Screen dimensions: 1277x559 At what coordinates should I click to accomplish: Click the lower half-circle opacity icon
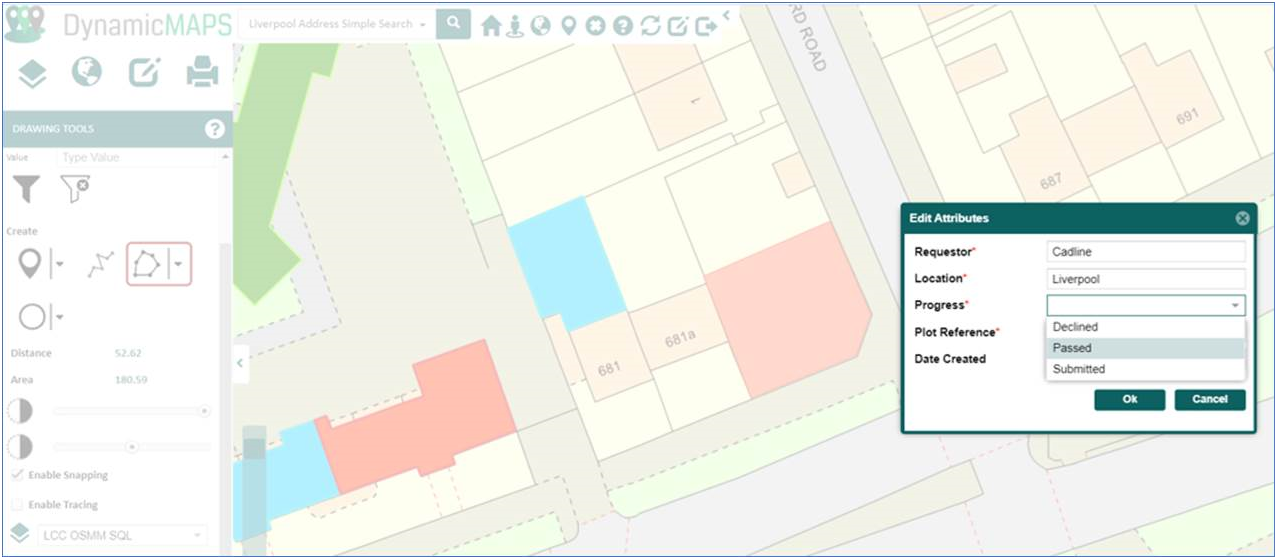pos(20,446)
